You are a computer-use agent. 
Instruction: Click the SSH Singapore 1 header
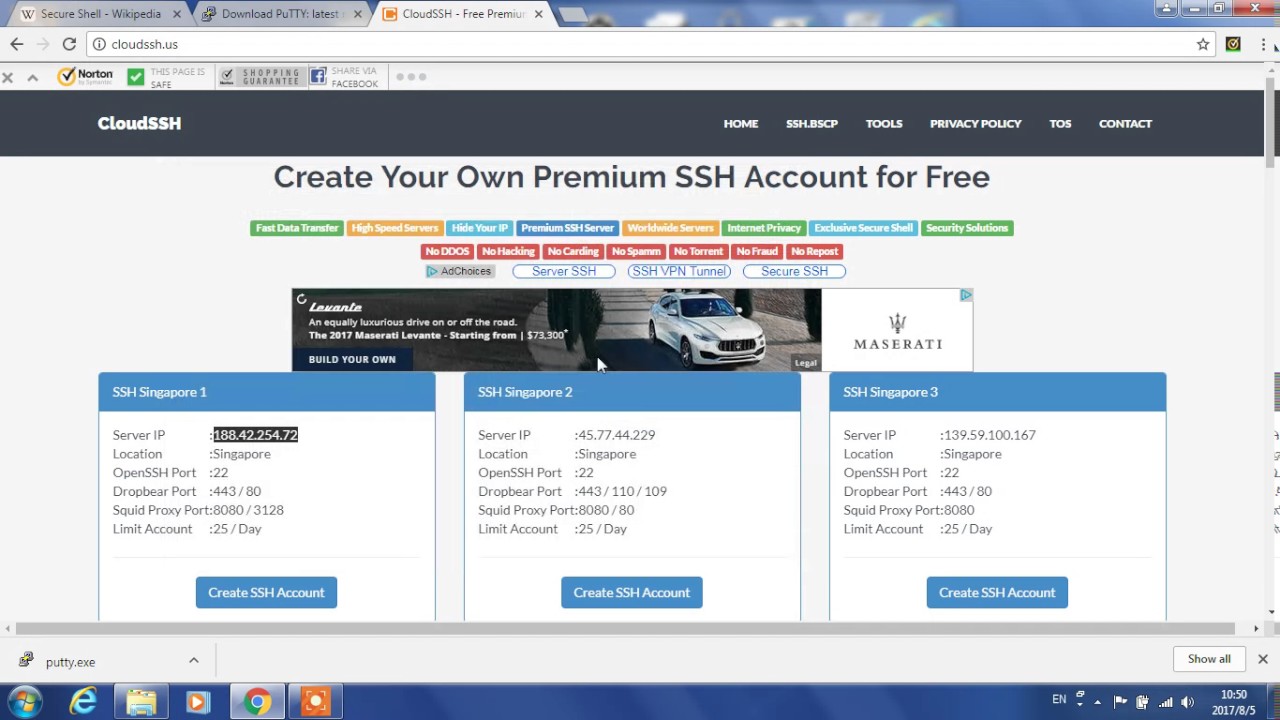(266, 392)
